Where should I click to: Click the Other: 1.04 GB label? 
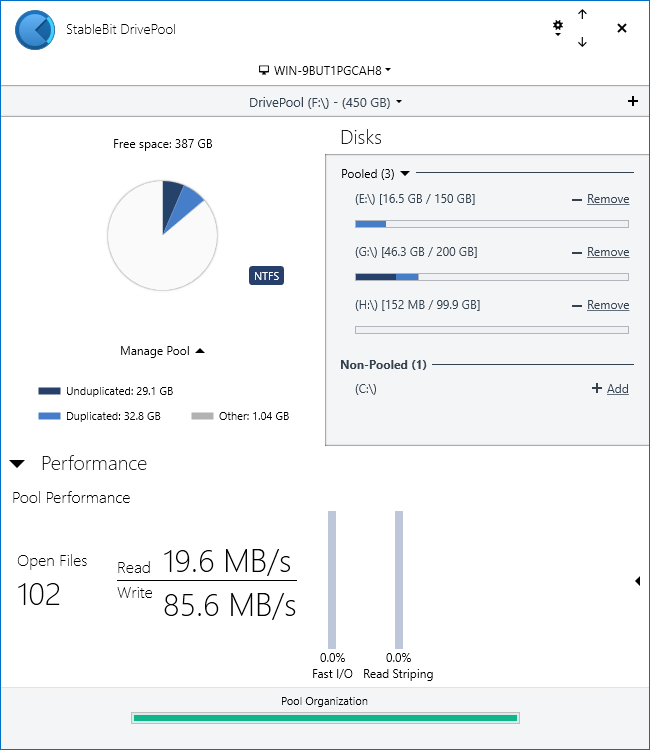pos(254,416)
